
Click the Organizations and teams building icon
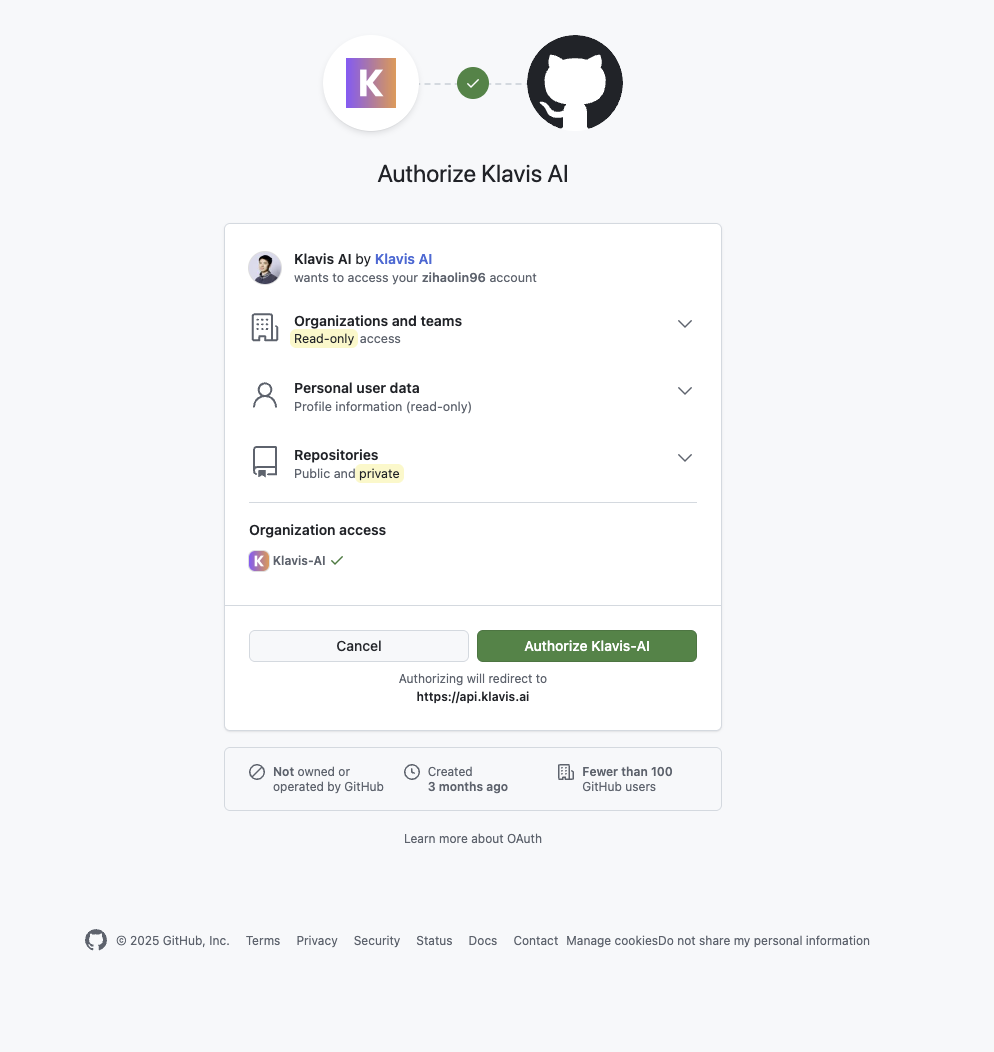pos(264,327)
